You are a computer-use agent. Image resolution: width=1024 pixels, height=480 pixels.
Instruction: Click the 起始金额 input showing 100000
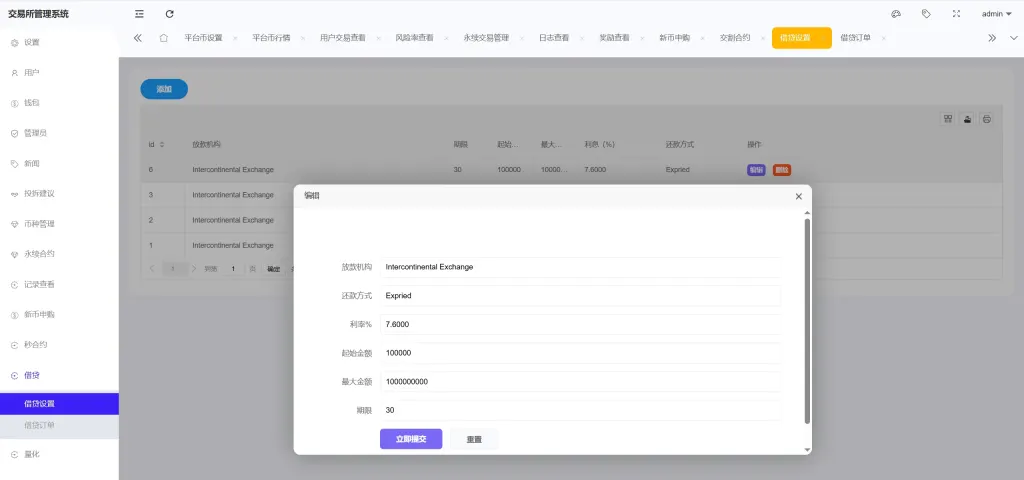[x=581, y=353]
